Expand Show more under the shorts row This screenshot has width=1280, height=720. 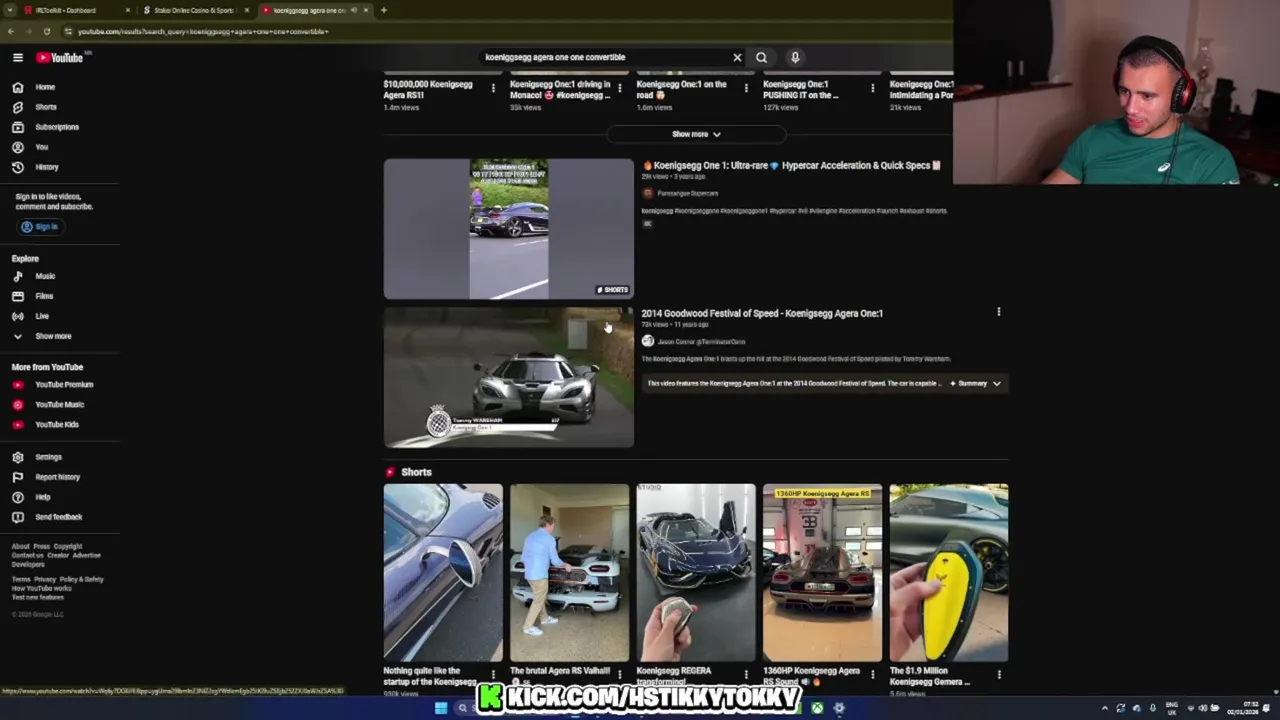696,134
